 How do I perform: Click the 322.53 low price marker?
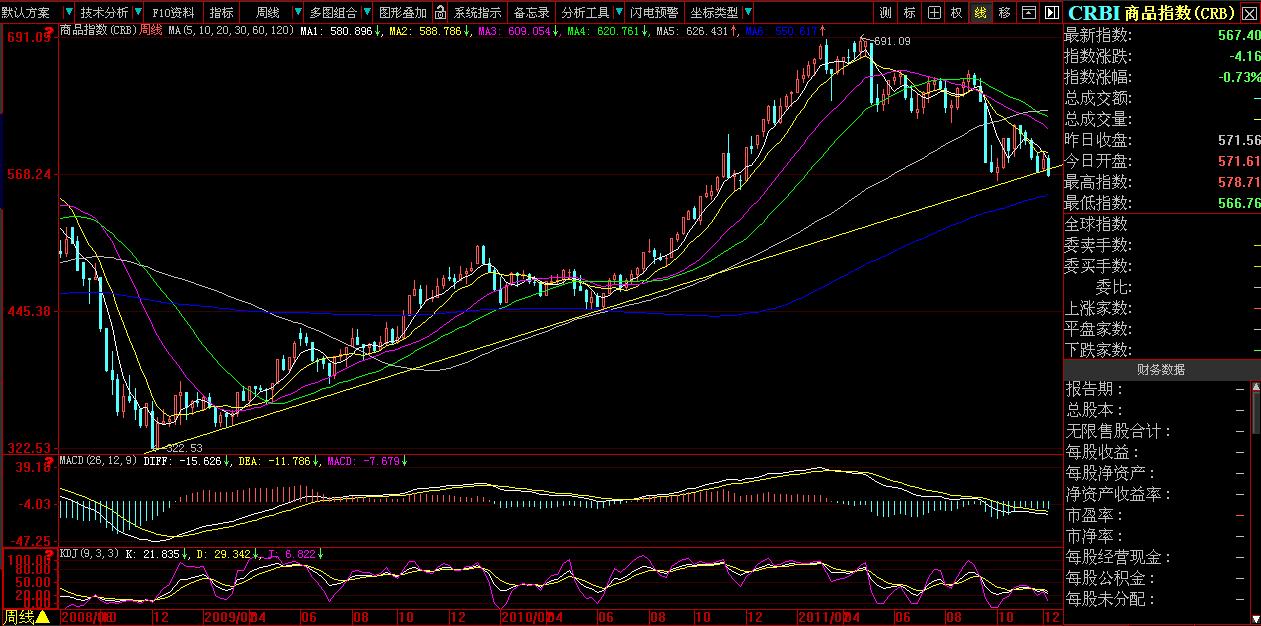[184, 447]
